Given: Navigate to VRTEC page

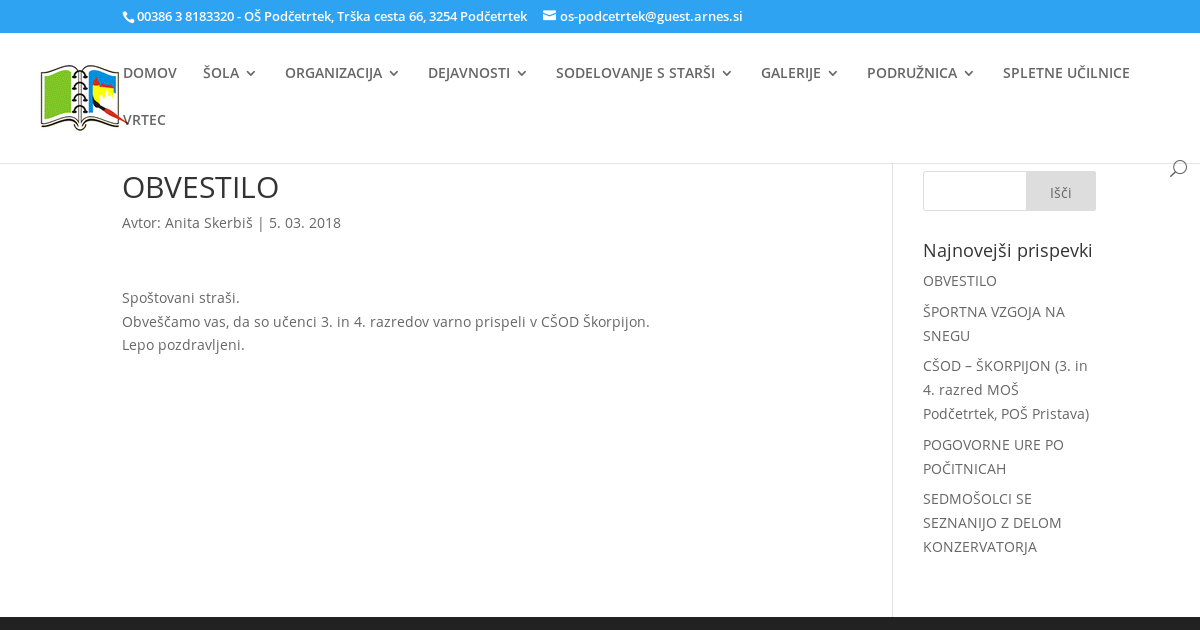Looking at the screenshot, I should tap(144, 120).
